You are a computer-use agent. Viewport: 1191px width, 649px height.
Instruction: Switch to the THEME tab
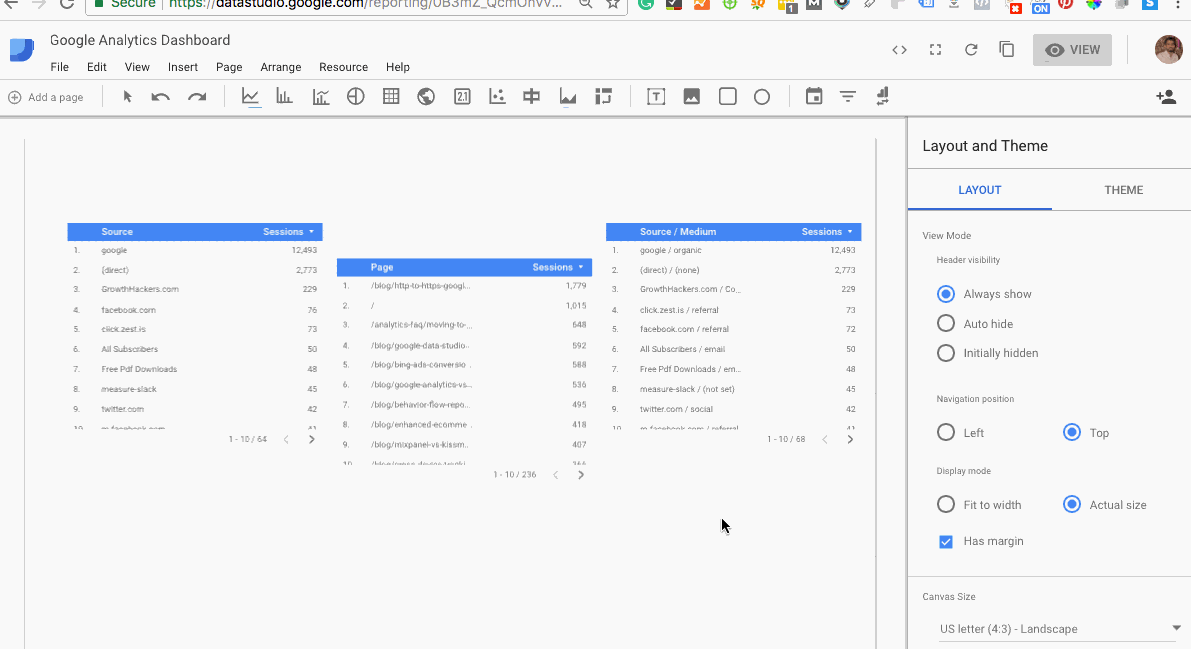[x=1123, y=189]
